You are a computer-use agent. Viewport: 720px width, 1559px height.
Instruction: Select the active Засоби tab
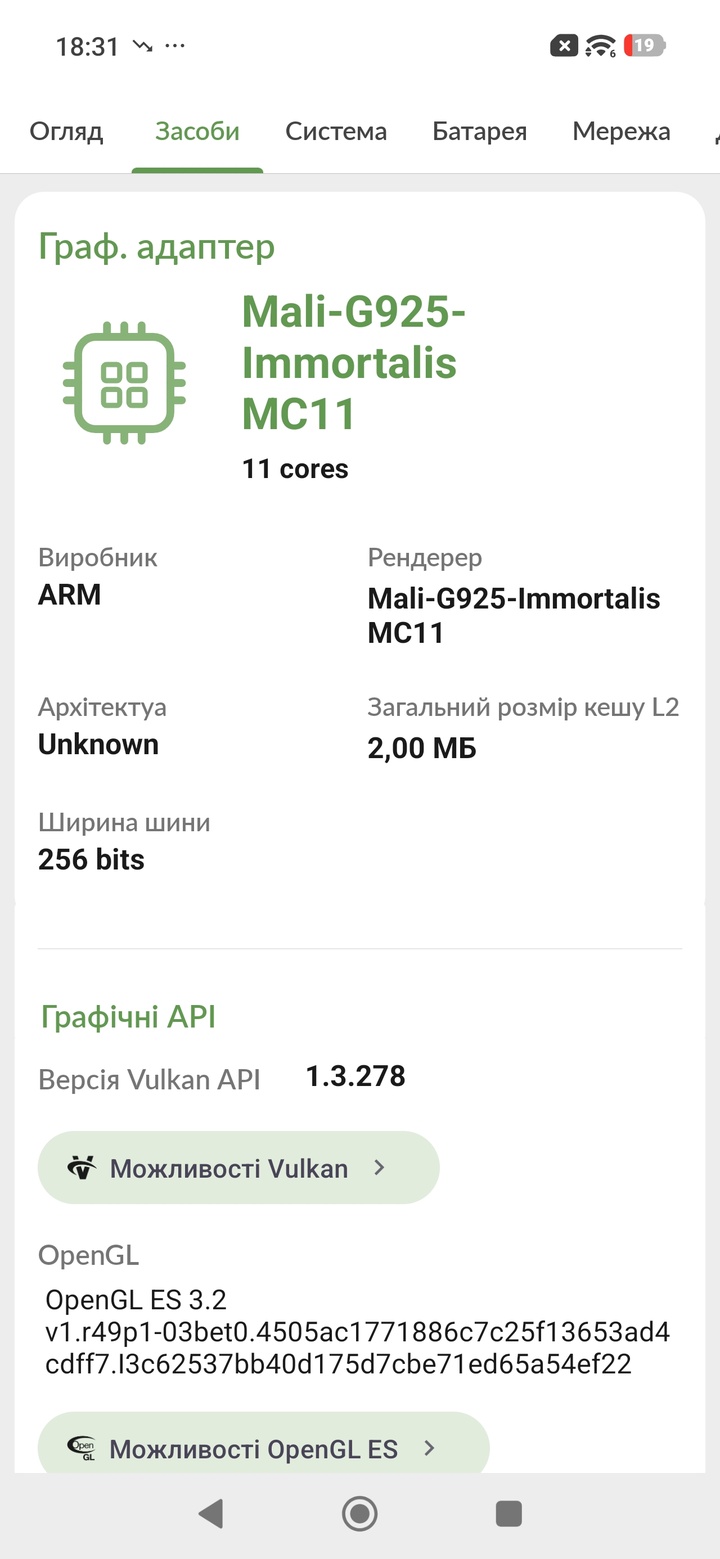pos(197,131)
